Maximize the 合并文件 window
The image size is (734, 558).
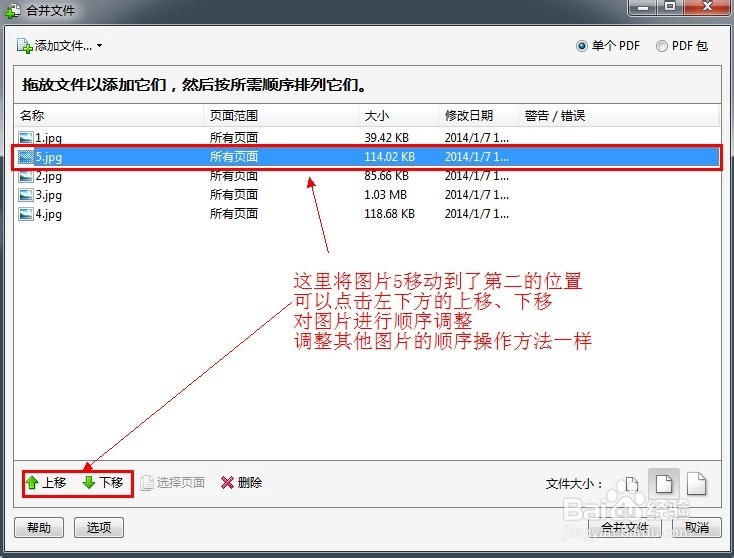coord(670,7)
